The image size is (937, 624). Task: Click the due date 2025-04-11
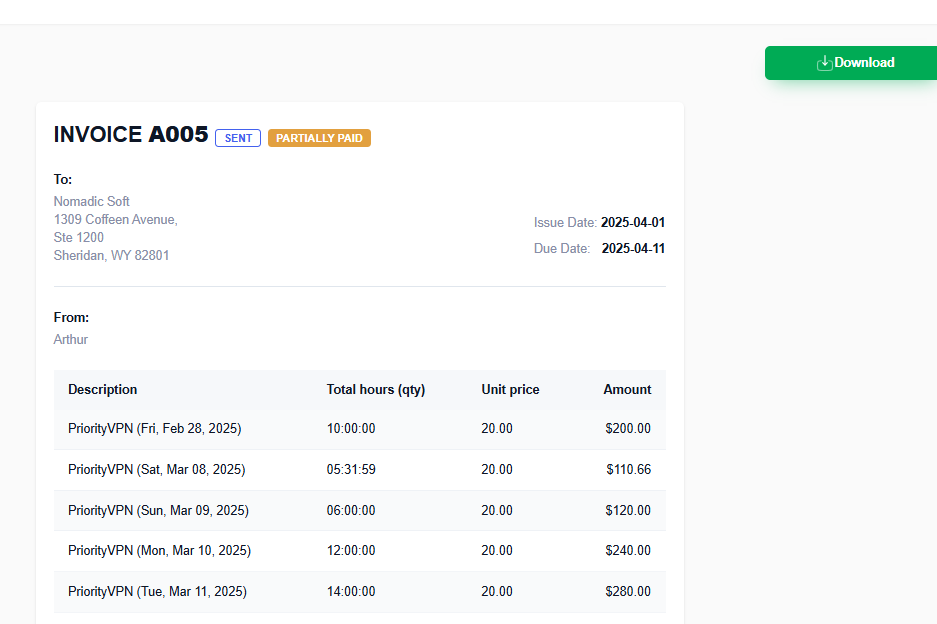coord(633,249)
